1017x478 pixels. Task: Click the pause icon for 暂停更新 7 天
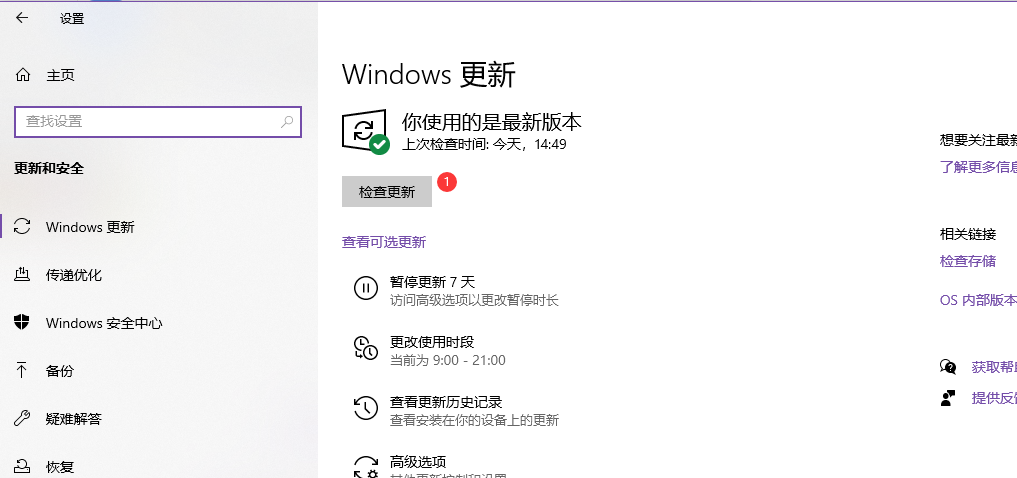pyautogui.click(x=366, y=287)
